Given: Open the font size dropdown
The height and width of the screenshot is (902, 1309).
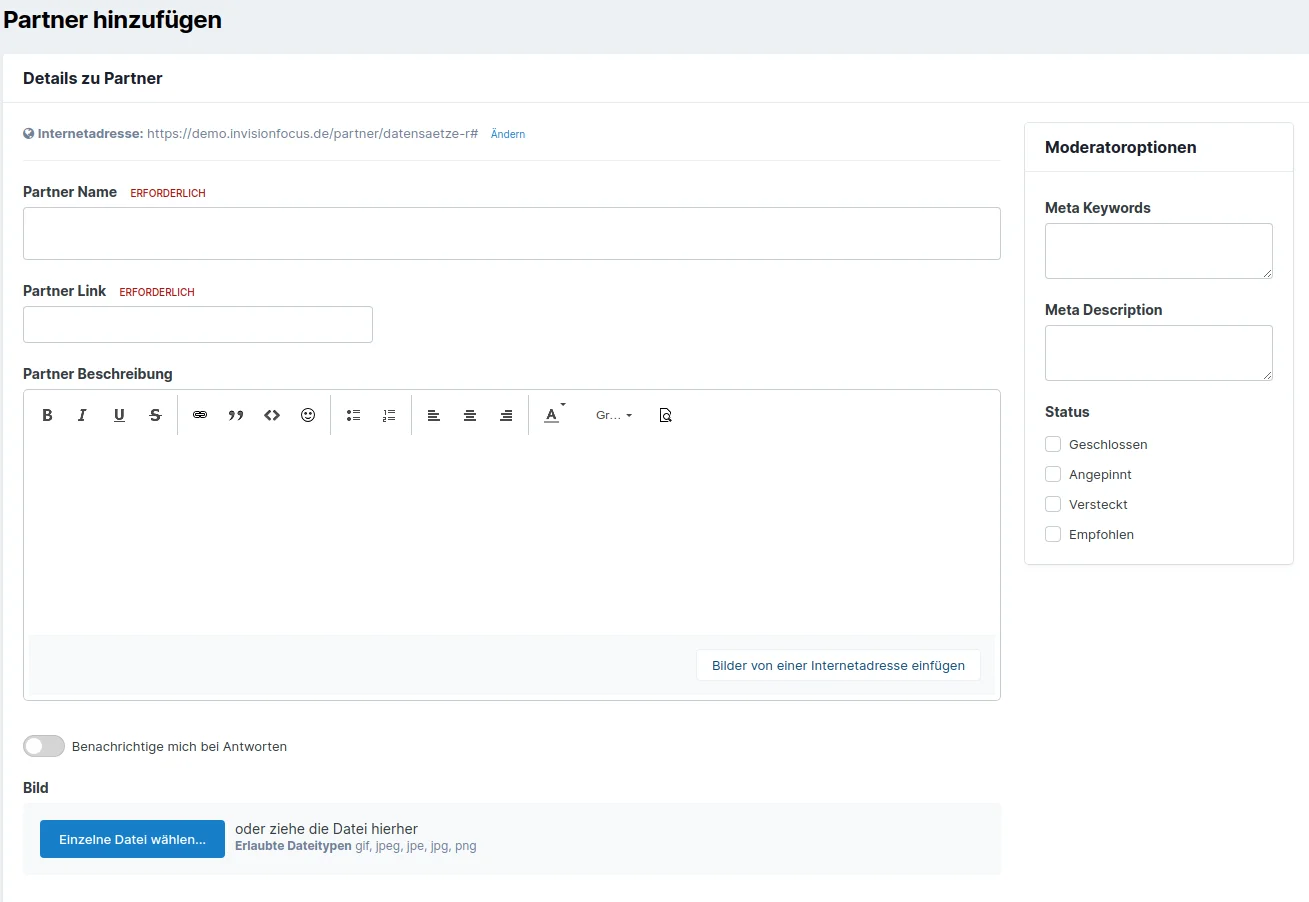Looking at the screenshot, I should click(x=614, y=415).
